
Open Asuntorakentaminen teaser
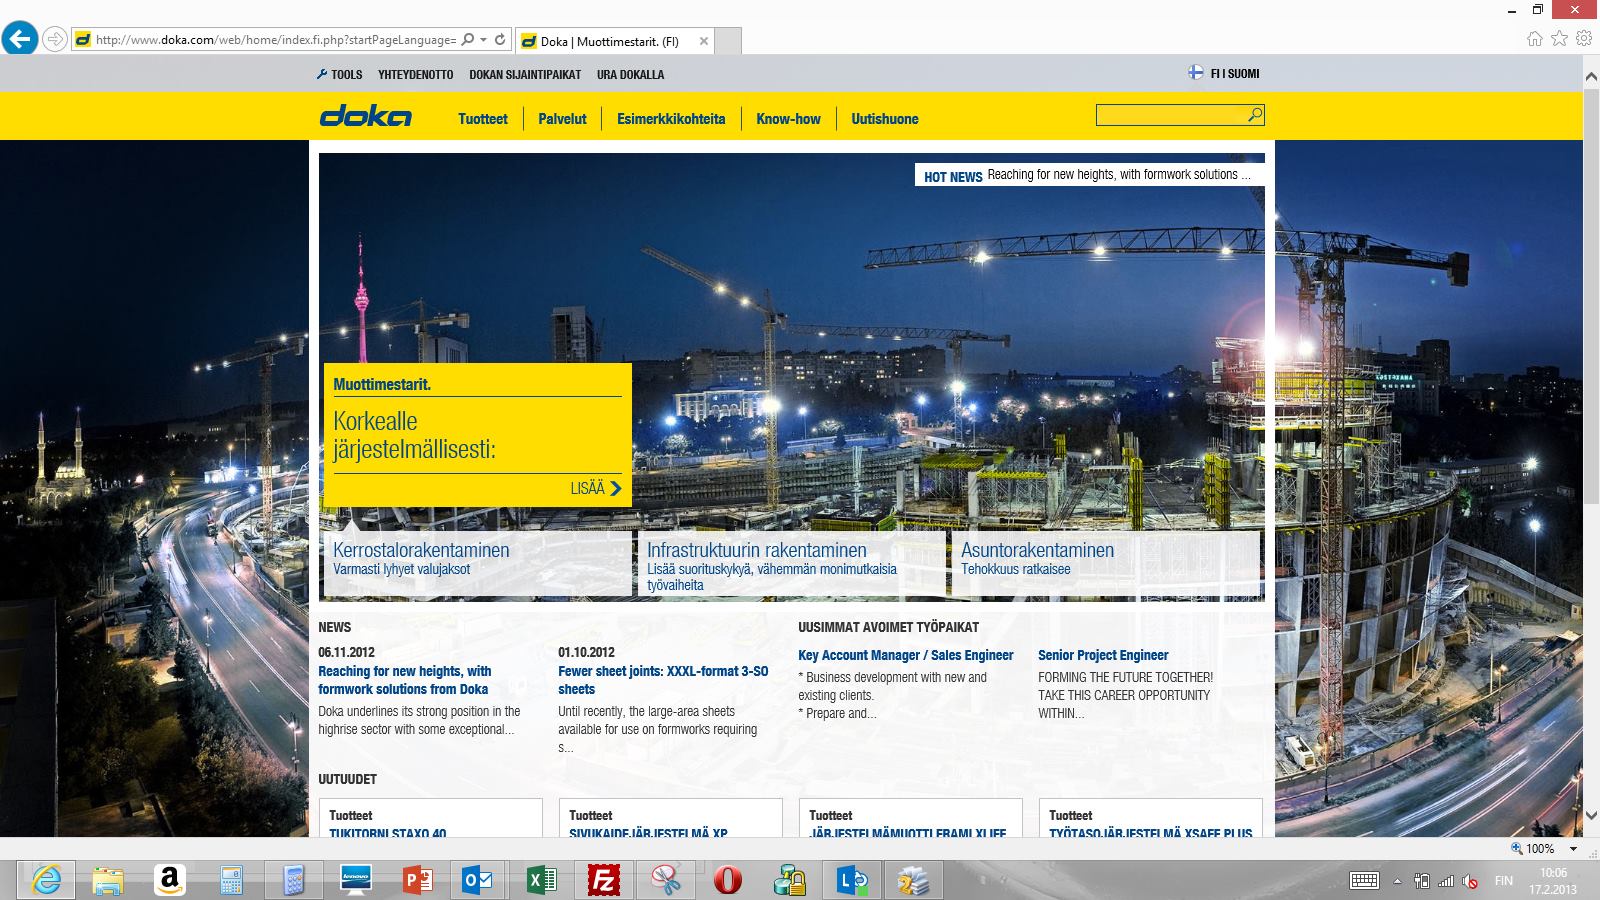tap(1106, 564)
